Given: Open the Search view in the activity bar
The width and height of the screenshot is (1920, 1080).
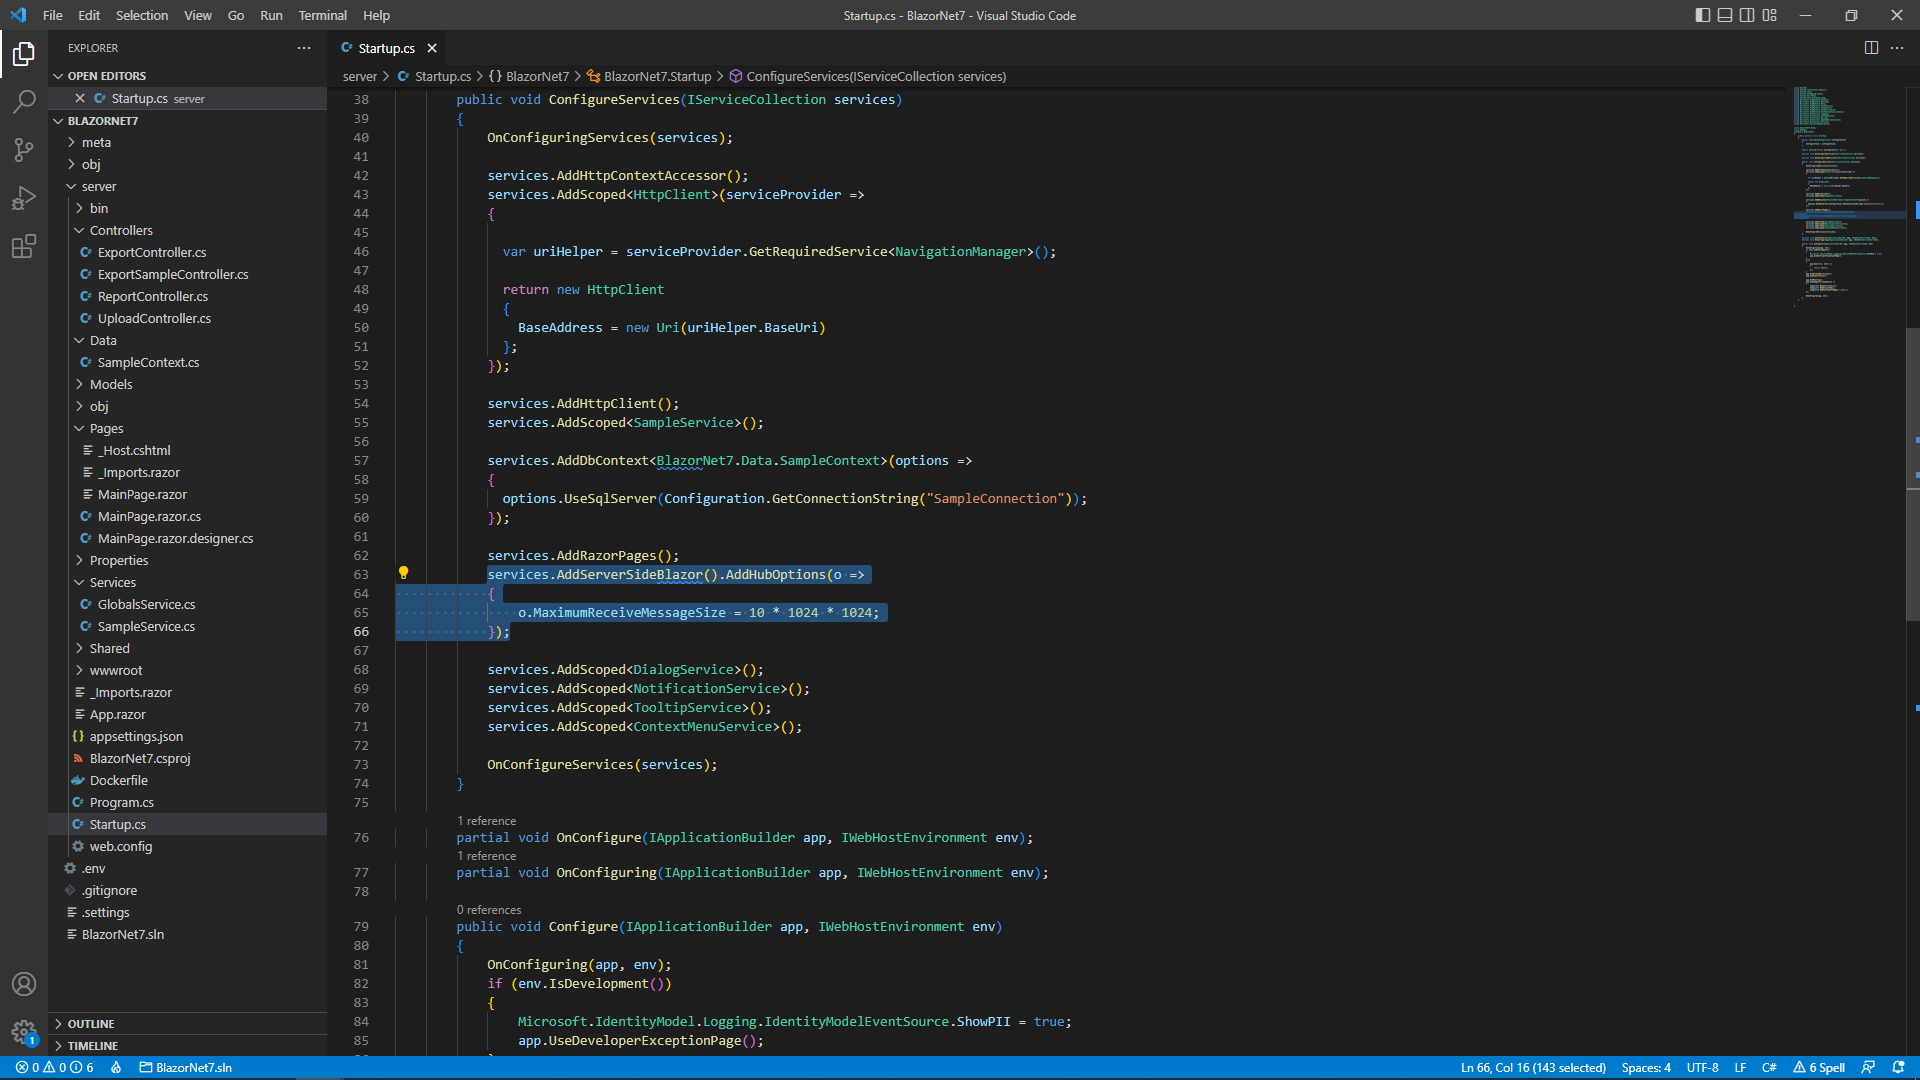Looking at the screenshot, I should (24, 101).
